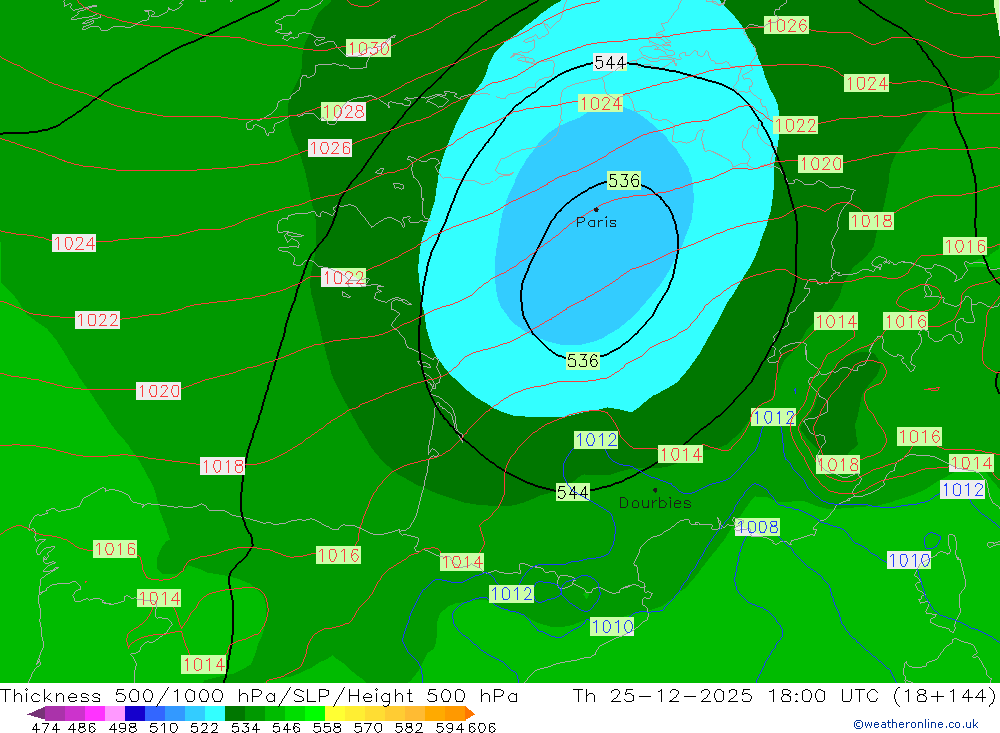
Task: Select the red 1018 label on white background
Action: 222,466
